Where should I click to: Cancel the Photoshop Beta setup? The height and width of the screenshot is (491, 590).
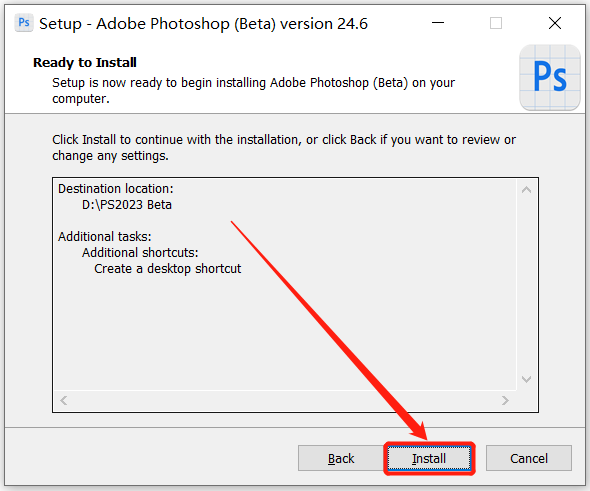tap(529, 458)
